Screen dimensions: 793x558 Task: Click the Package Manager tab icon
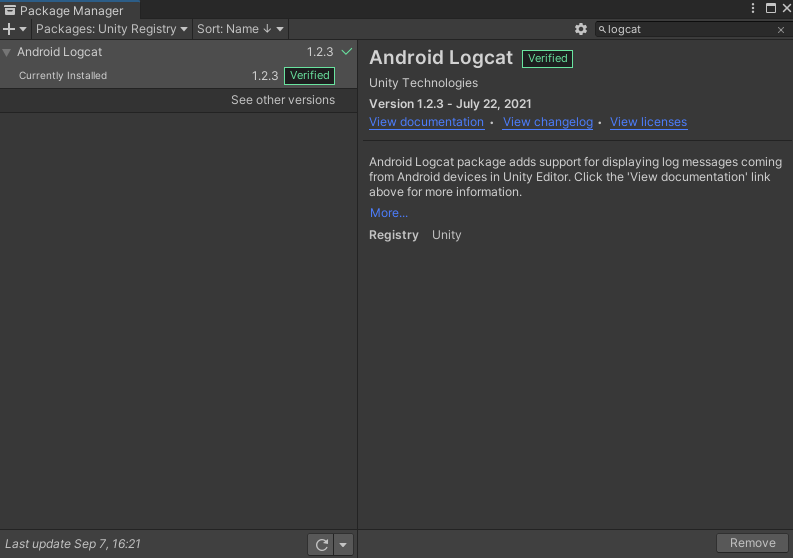click(10, 10)
